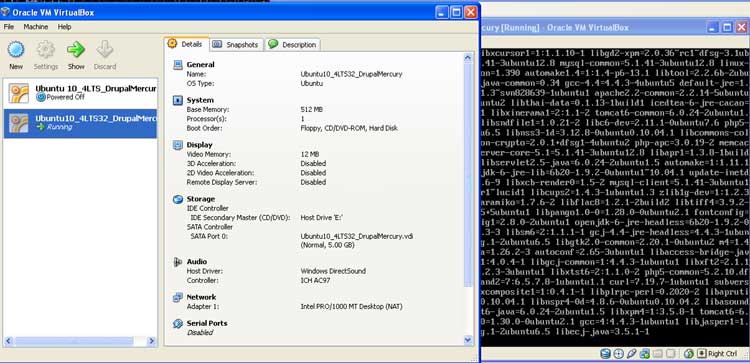The height and width of the screenshot is (363, 750).
Task: Select the powered-off Ubuntu 10_4LTS_DrupalMercury VM
Action: (x=80, y=93)
